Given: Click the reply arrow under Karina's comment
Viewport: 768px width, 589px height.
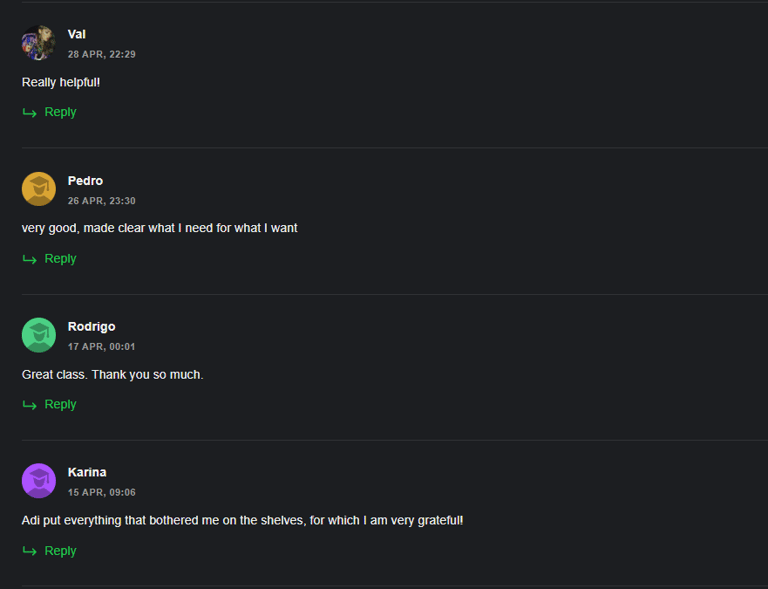Looking at the screenshot, I should [29, 552].
